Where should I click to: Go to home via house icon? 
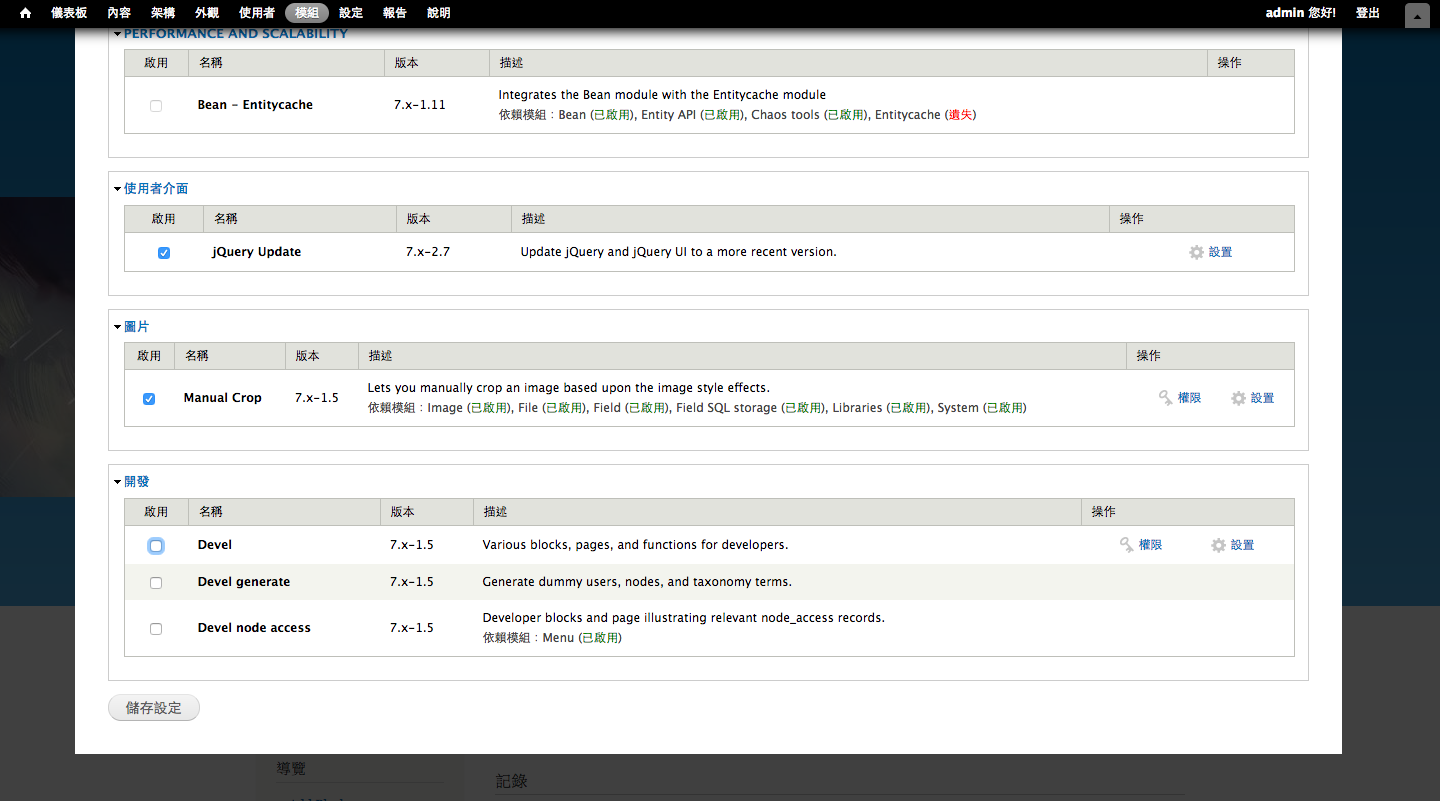25,13
